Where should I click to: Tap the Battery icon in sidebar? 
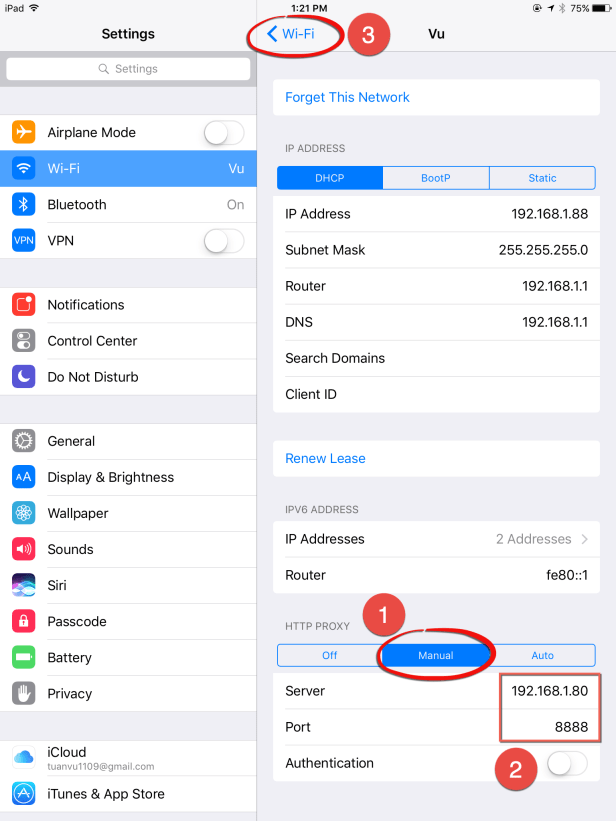tap(24, 657)
